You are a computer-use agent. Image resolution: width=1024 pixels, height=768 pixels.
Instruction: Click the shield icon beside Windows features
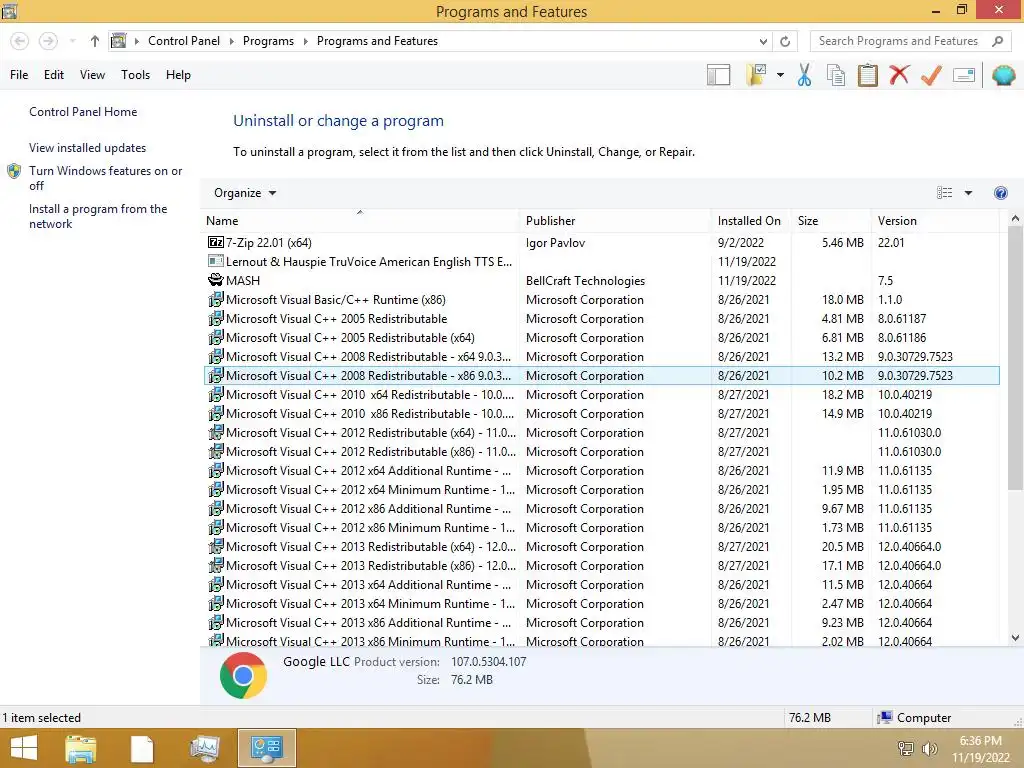pyautogui.click(x=14, y=171)
